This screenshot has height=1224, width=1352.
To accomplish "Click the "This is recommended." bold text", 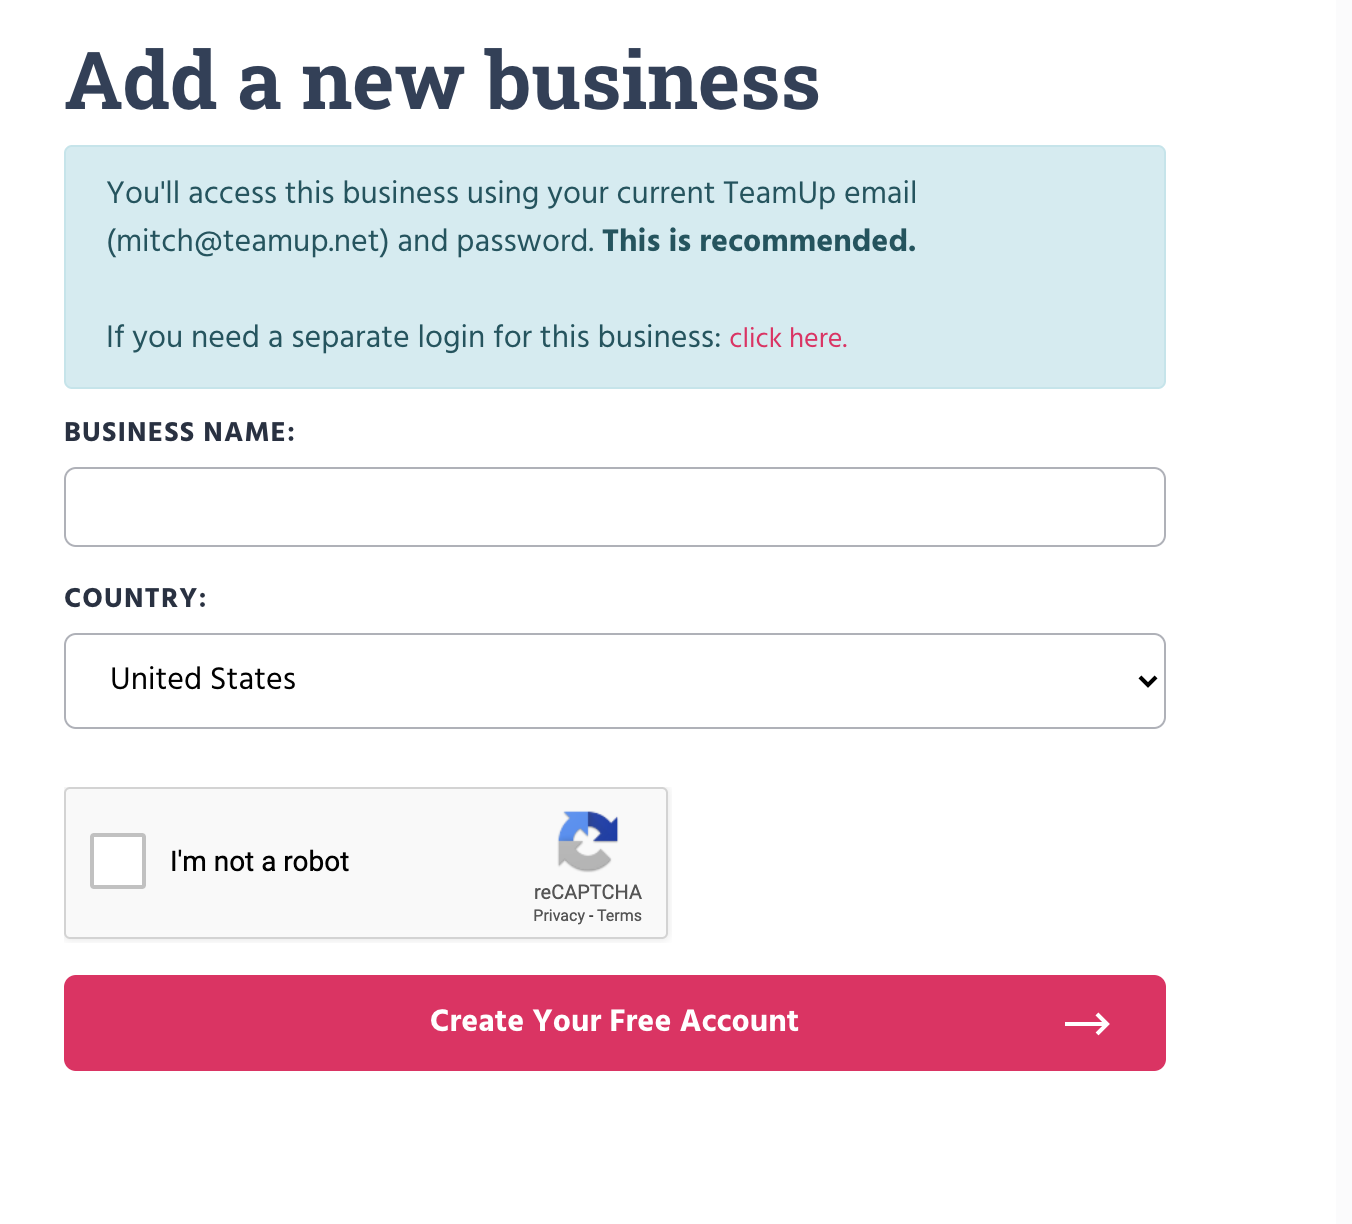I will pos(759,241).
